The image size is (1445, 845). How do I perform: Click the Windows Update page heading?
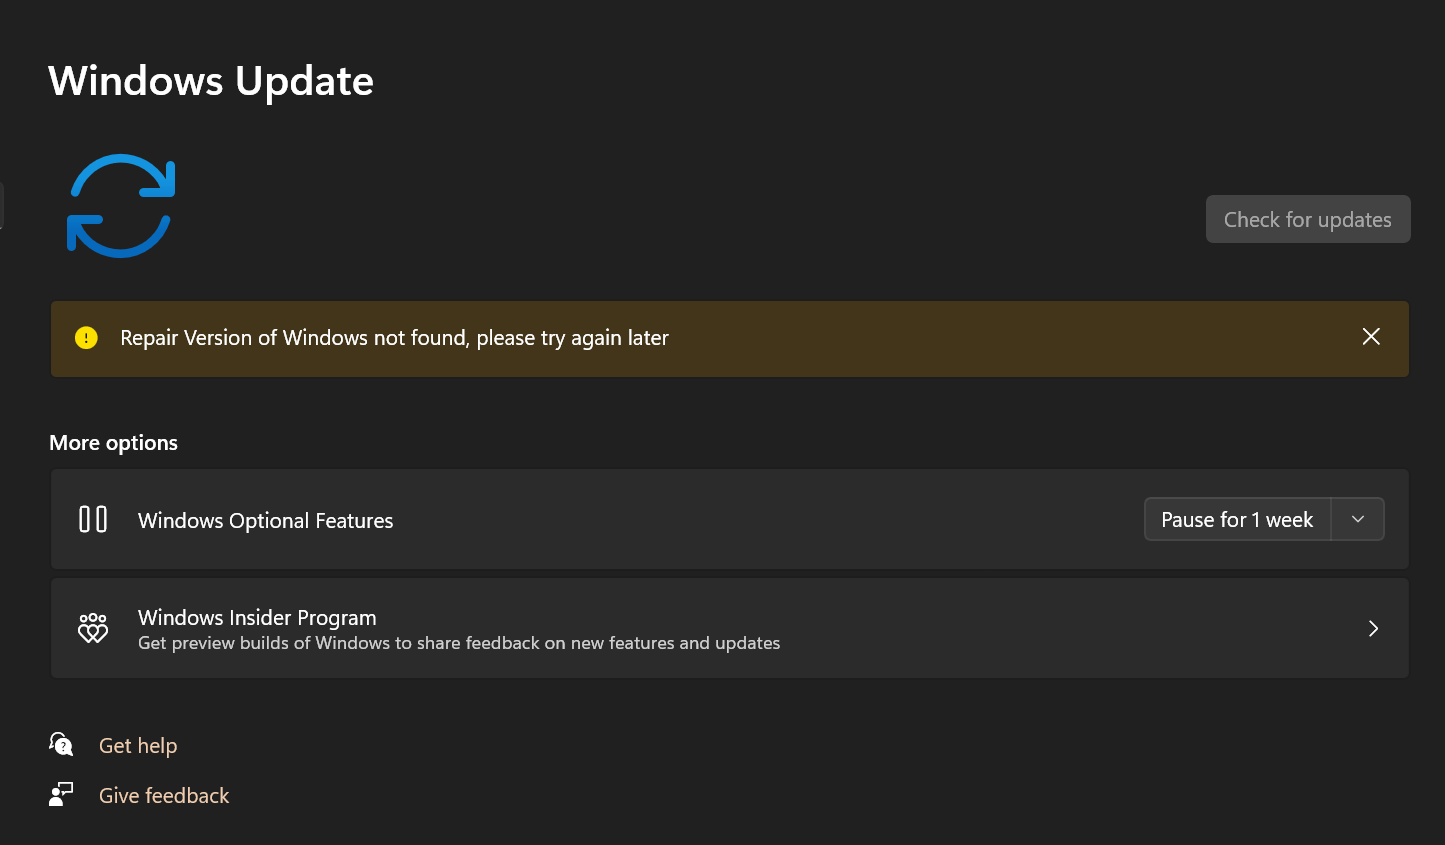211,81
